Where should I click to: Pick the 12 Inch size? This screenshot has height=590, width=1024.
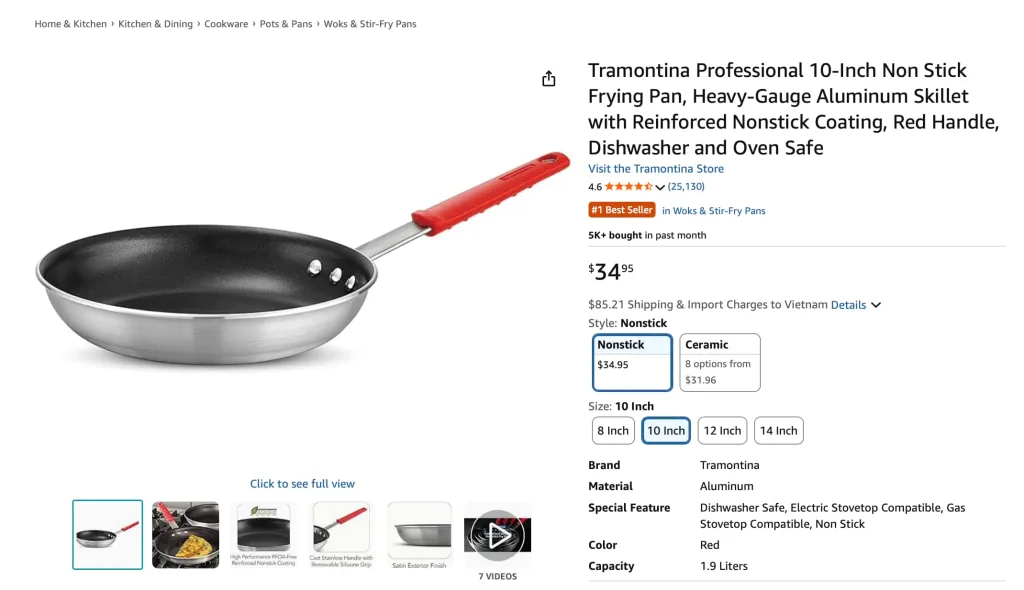pyautogui.click(x=722, y=431)
